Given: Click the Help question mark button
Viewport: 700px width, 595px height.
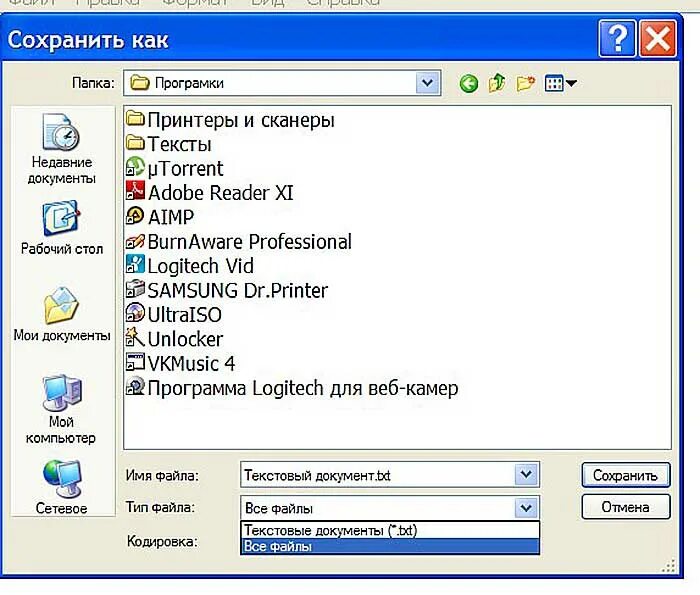Looking at the screenshot, I should coord(617,38).
